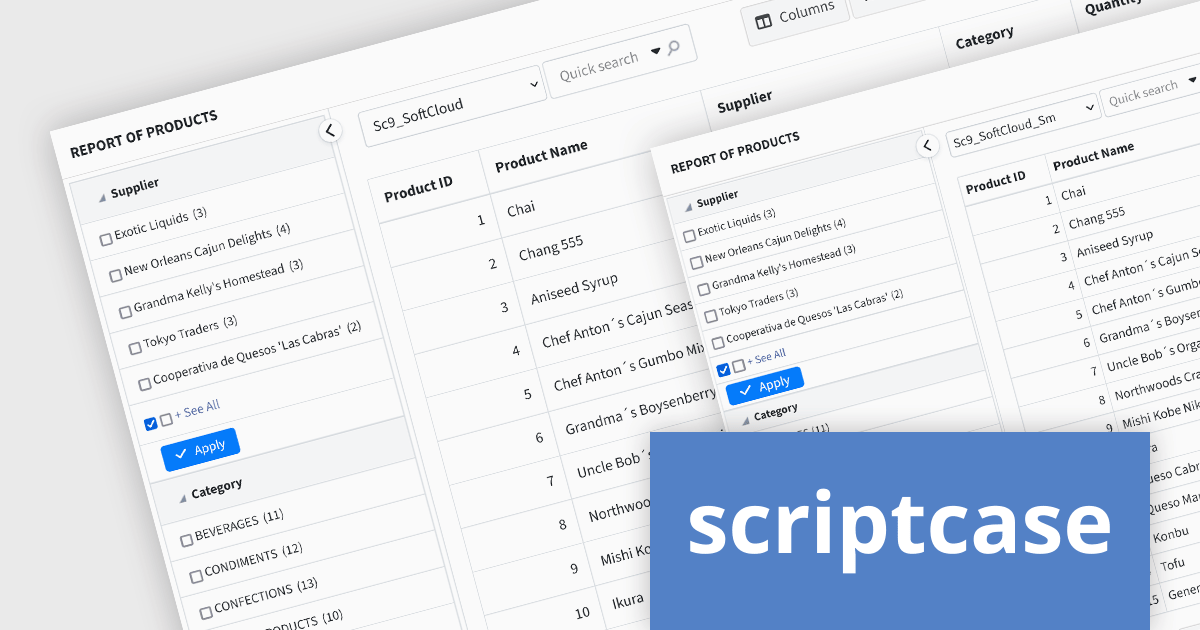Sort by Product ID in large report
Image resolution: width=1200 pixels, height=630 pixels.
pyautogui.click(x=419, y=187)
